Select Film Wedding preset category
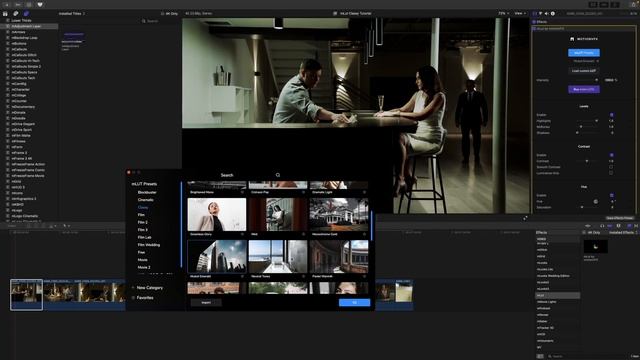The image size is (640, 360). point(149,245)
